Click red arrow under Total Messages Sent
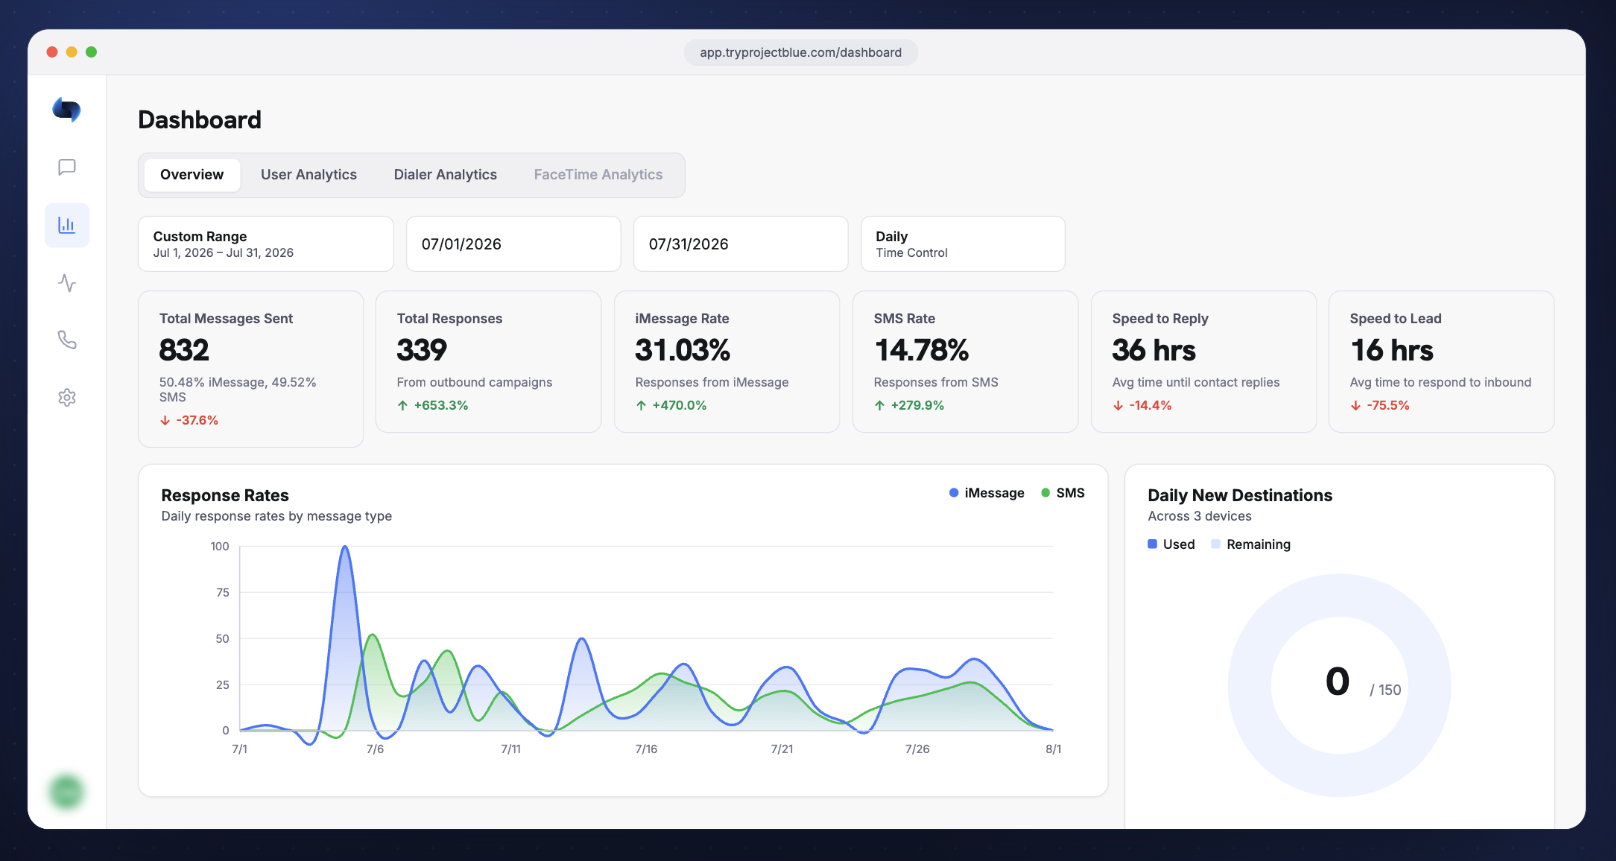The width and height of the screenshot is (1616, 861). 165,421
